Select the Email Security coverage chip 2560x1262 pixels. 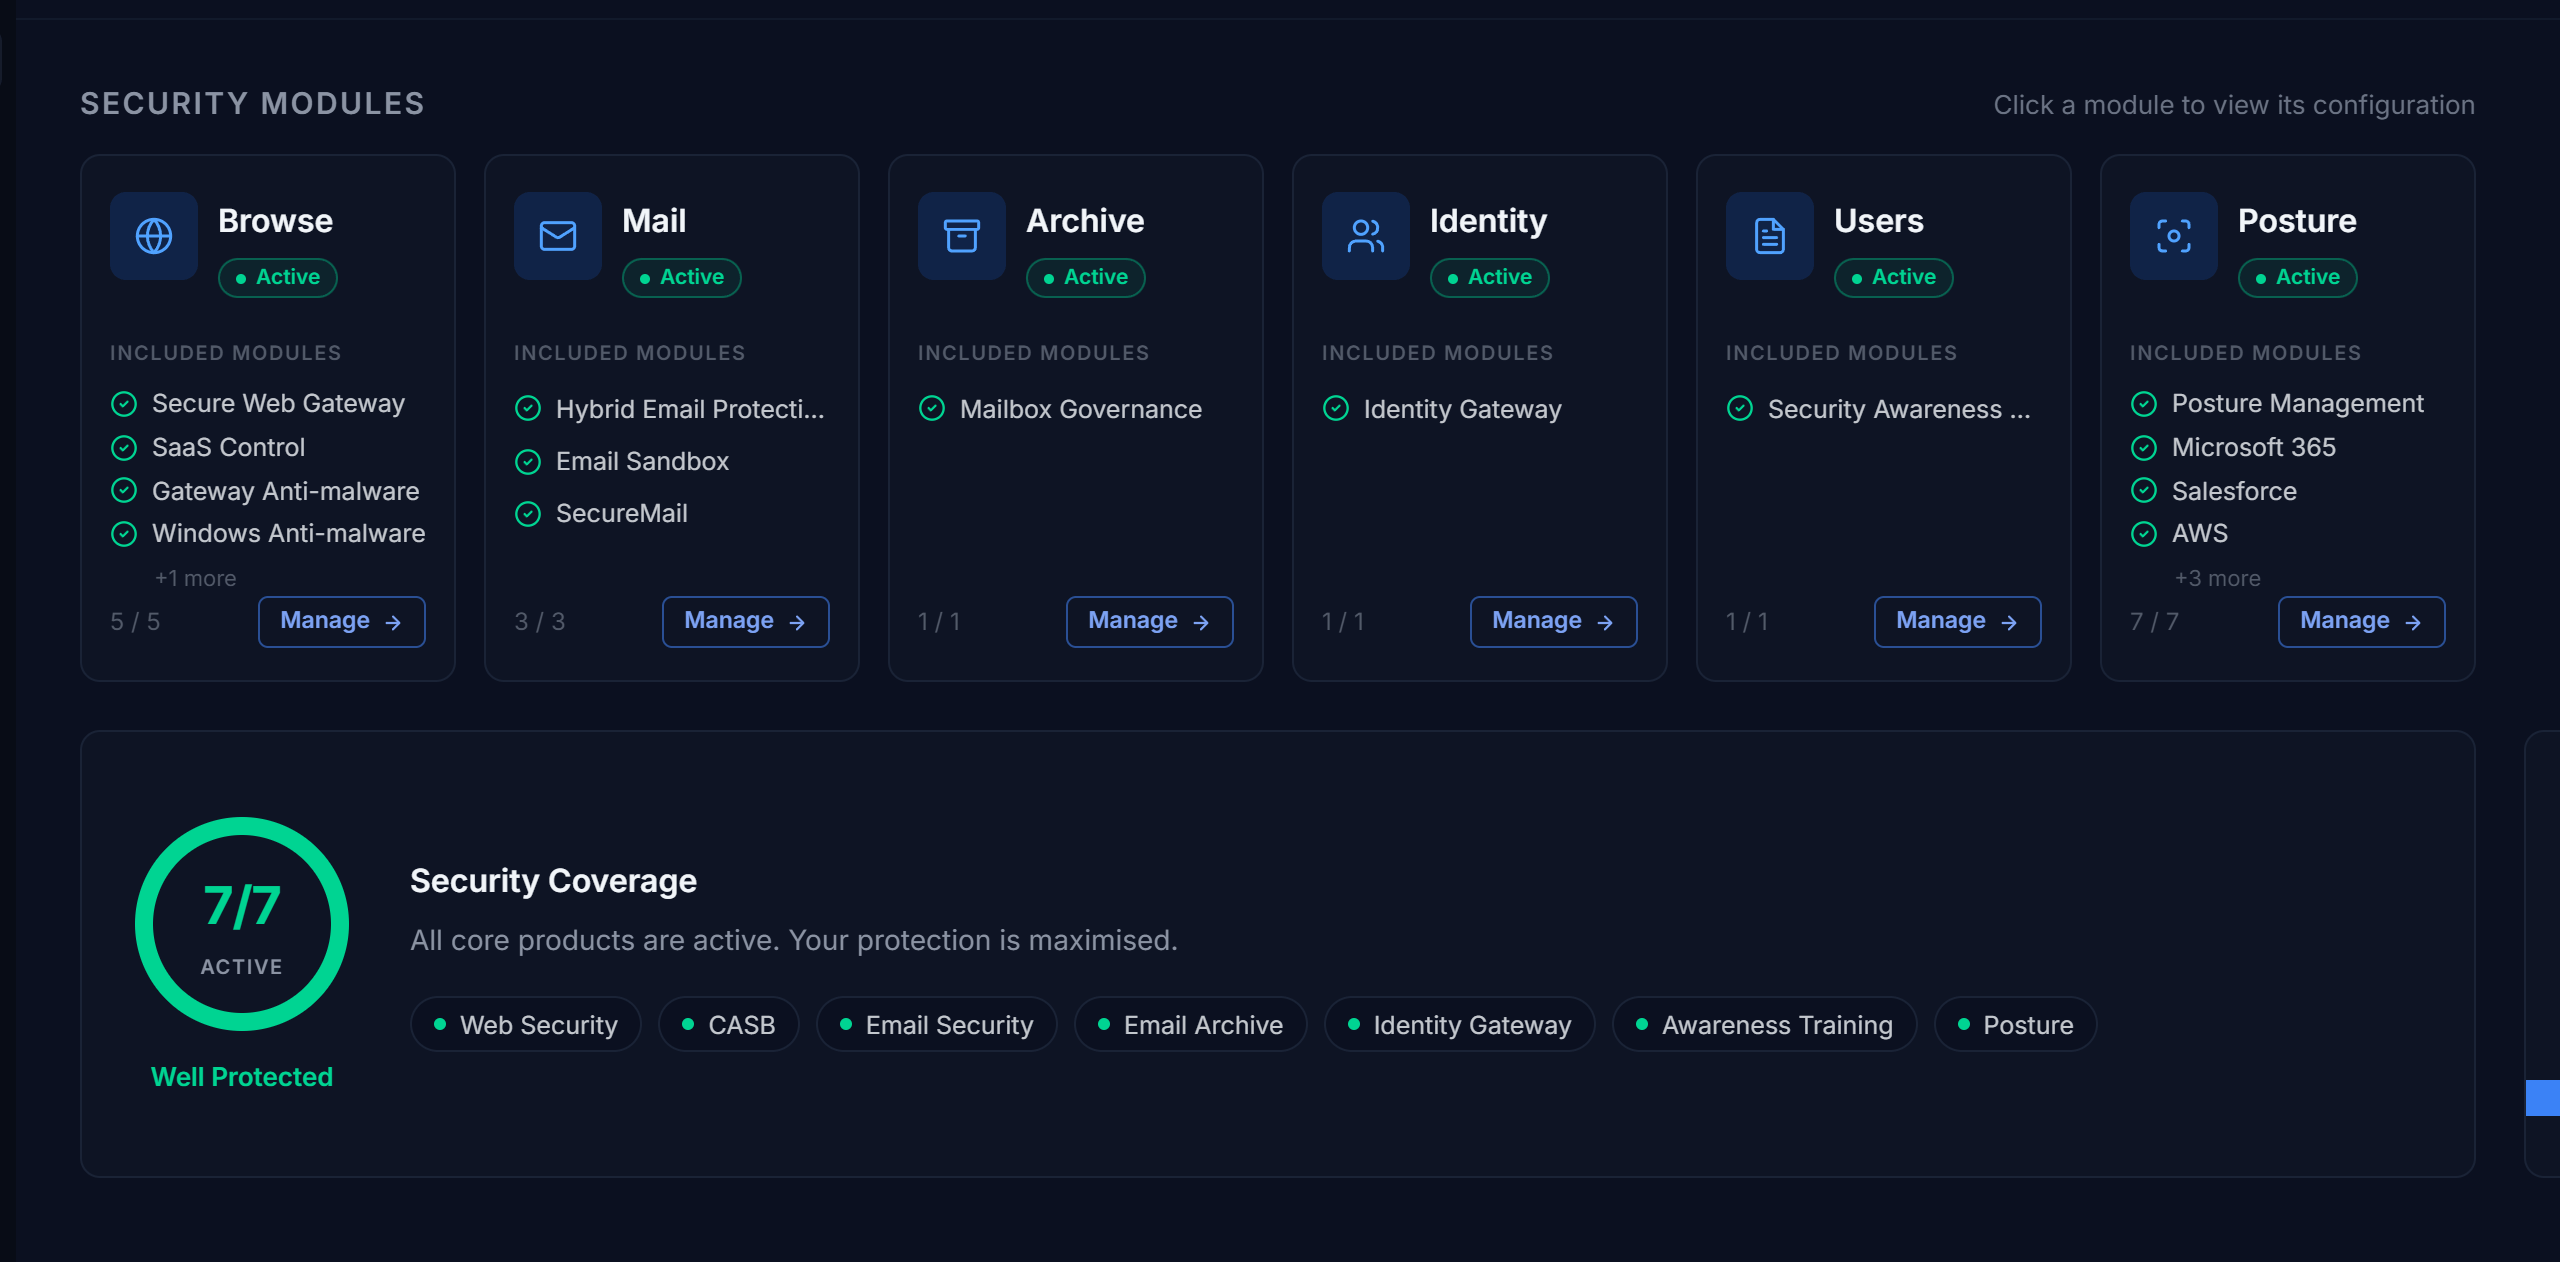(x=937, y=1024)
